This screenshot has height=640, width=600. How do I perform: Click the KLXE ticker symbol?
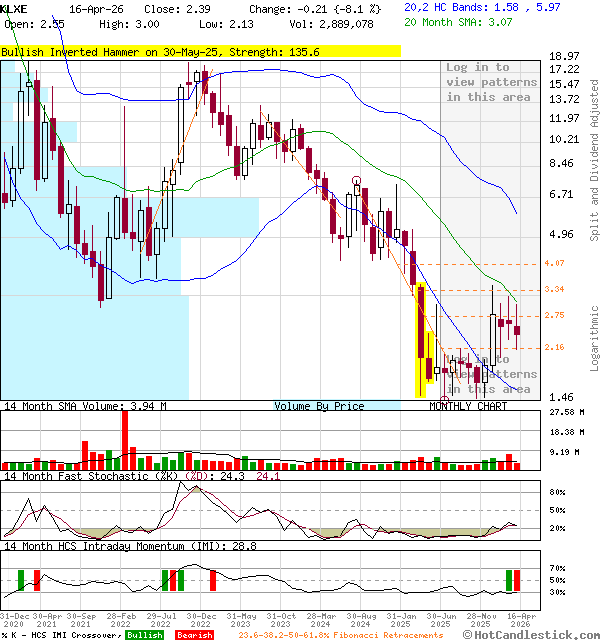[15, 8]
